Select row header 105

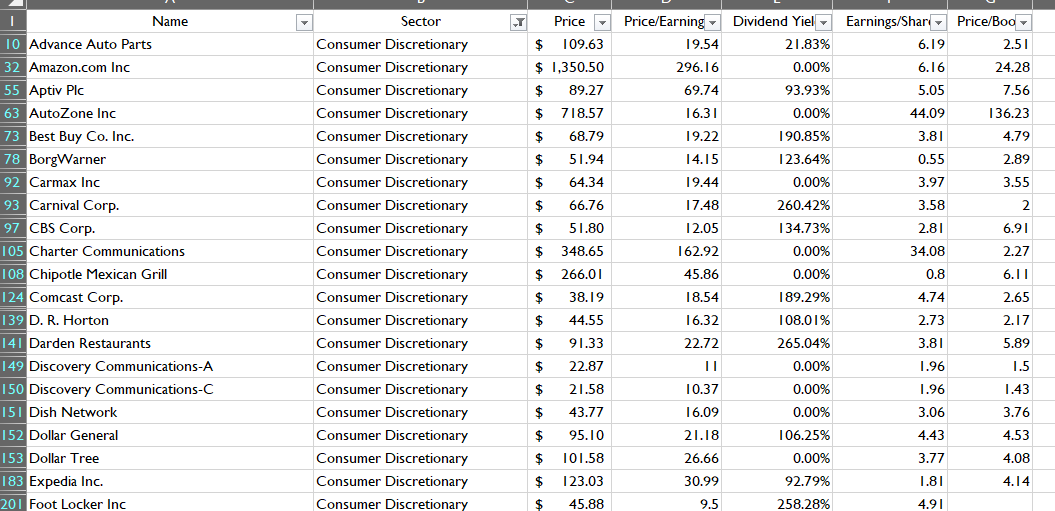pyautogui.click(x=13, y=251)
